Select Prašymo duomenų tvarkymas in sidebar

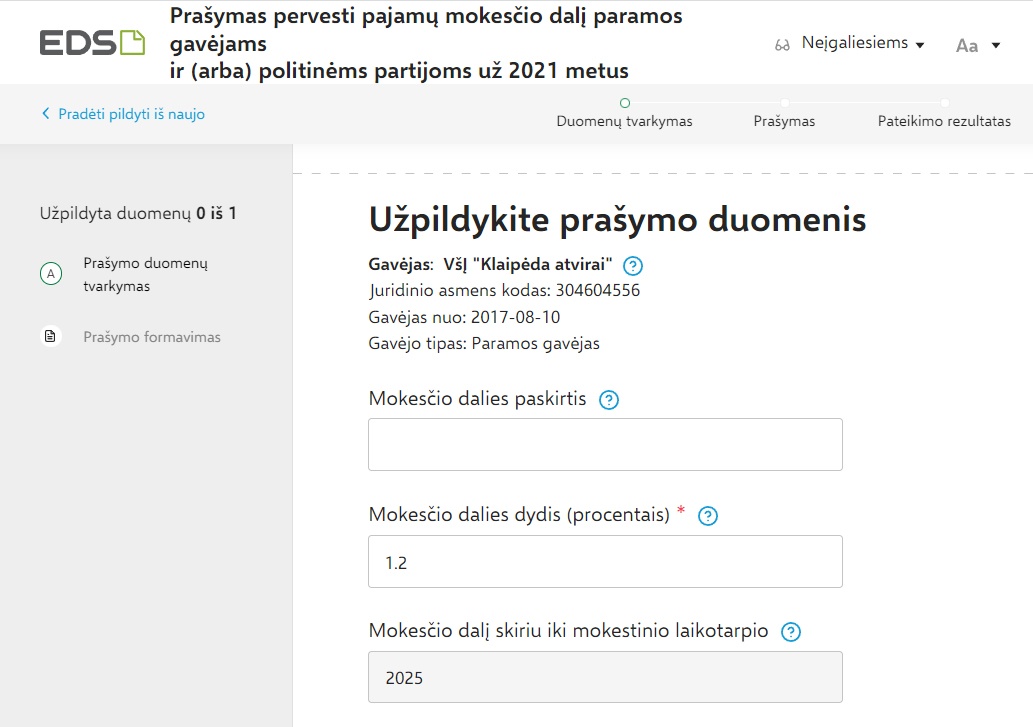pyautogui.click(x=145, y=274)
